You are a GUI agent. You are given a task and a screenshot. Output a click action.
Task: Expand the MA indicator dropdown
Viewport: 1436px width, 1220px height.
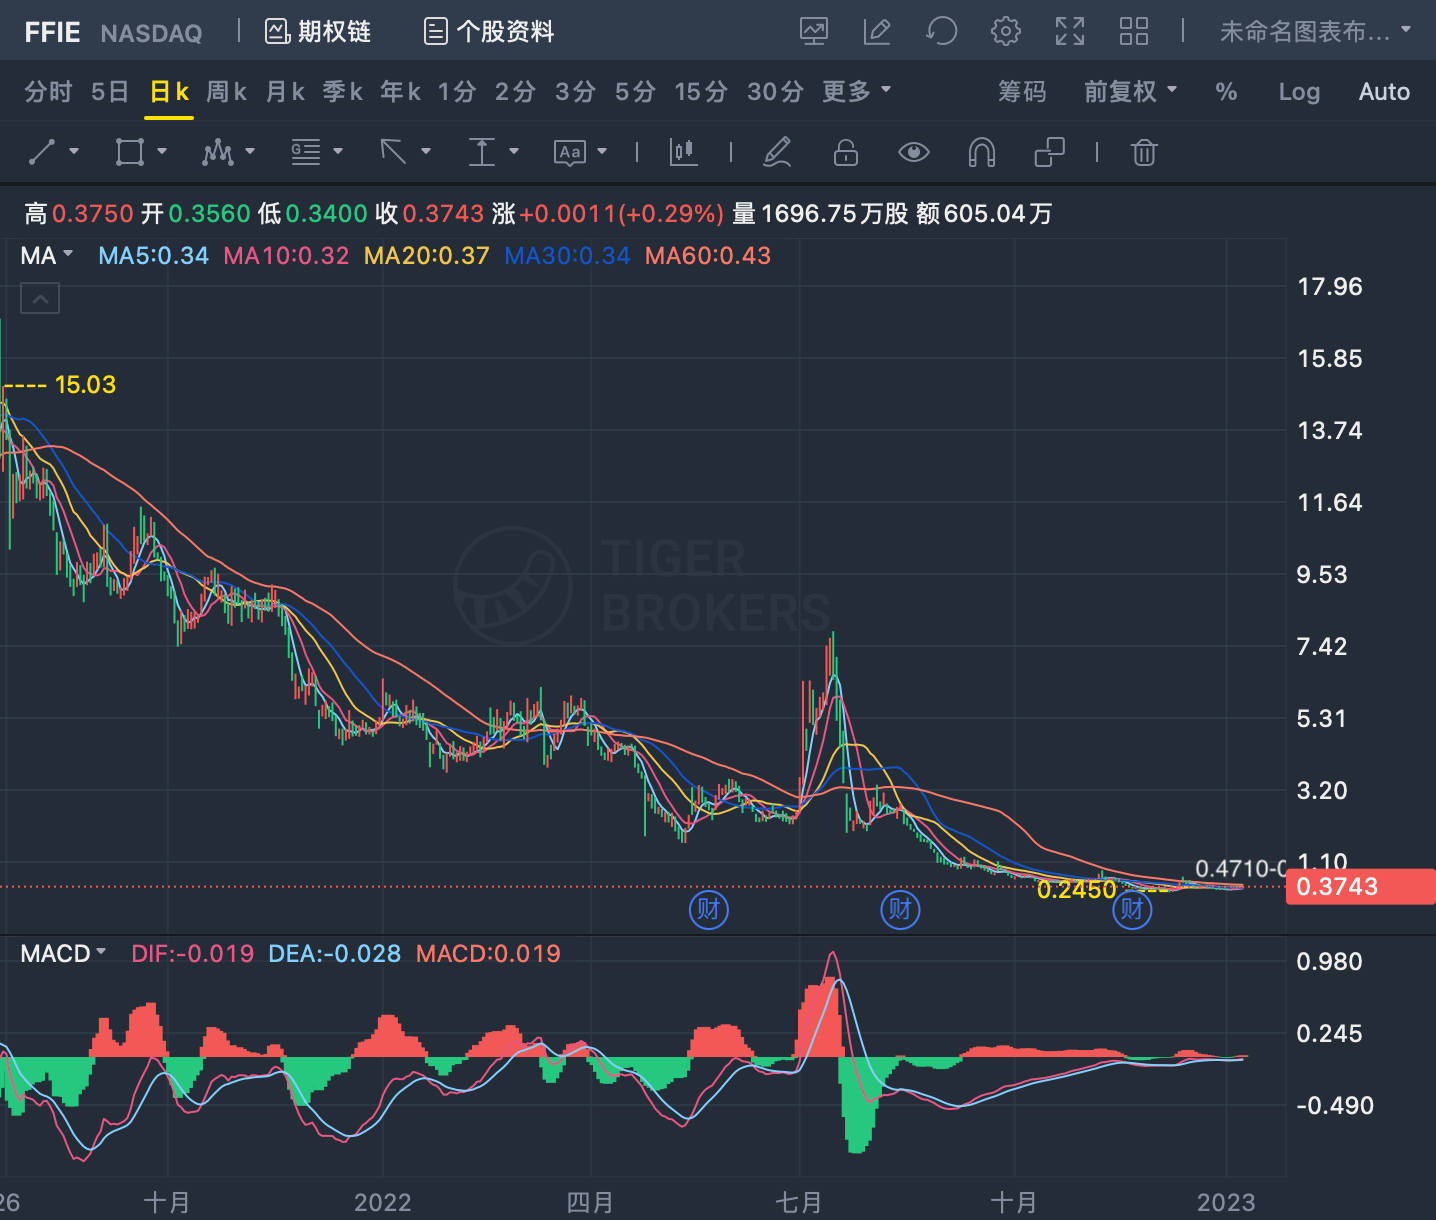pyautogui.click(x=47, y=255)
